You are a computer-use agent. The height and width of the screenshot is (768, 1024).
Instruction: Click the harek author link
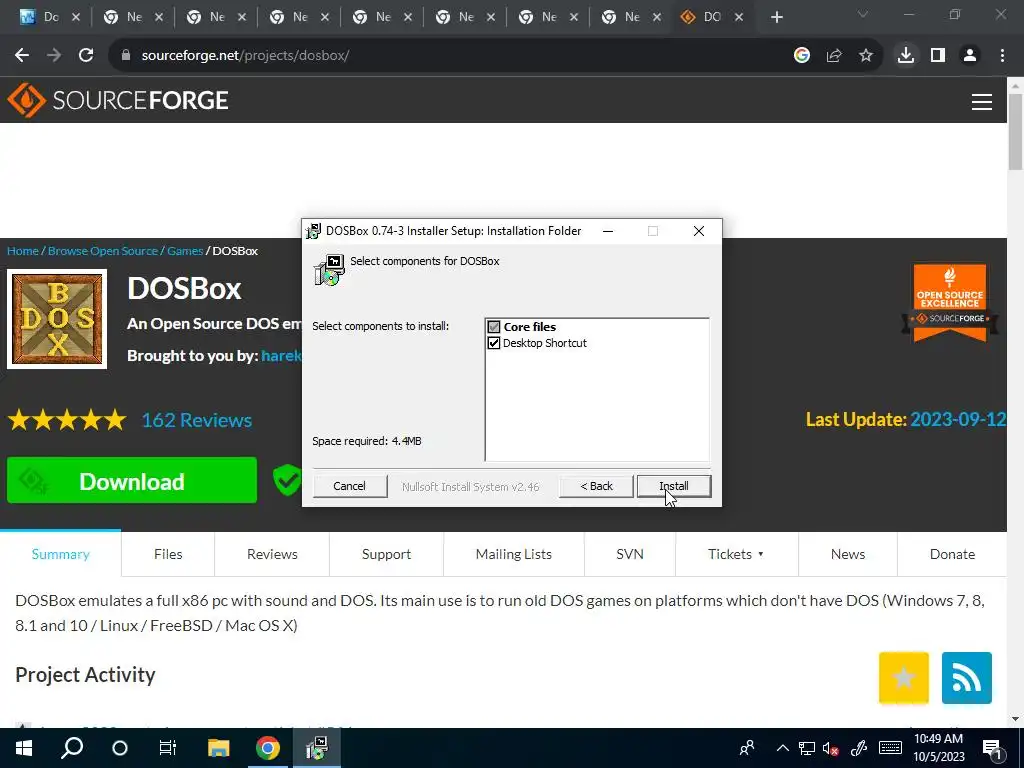pyautogui.click(x=281, y=356)
